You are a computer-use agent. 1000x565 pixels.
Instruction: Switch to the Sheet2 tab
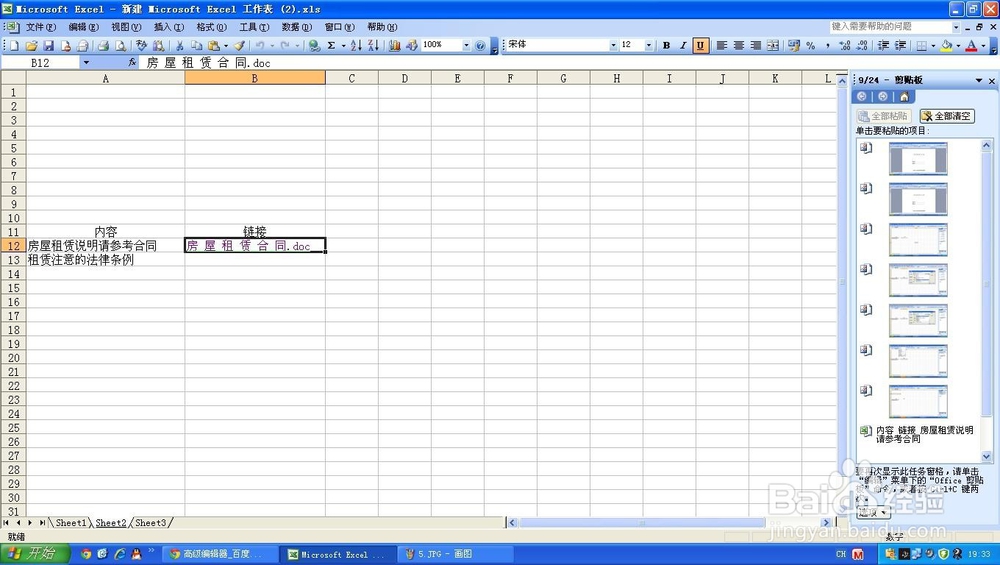coord(111,523)
